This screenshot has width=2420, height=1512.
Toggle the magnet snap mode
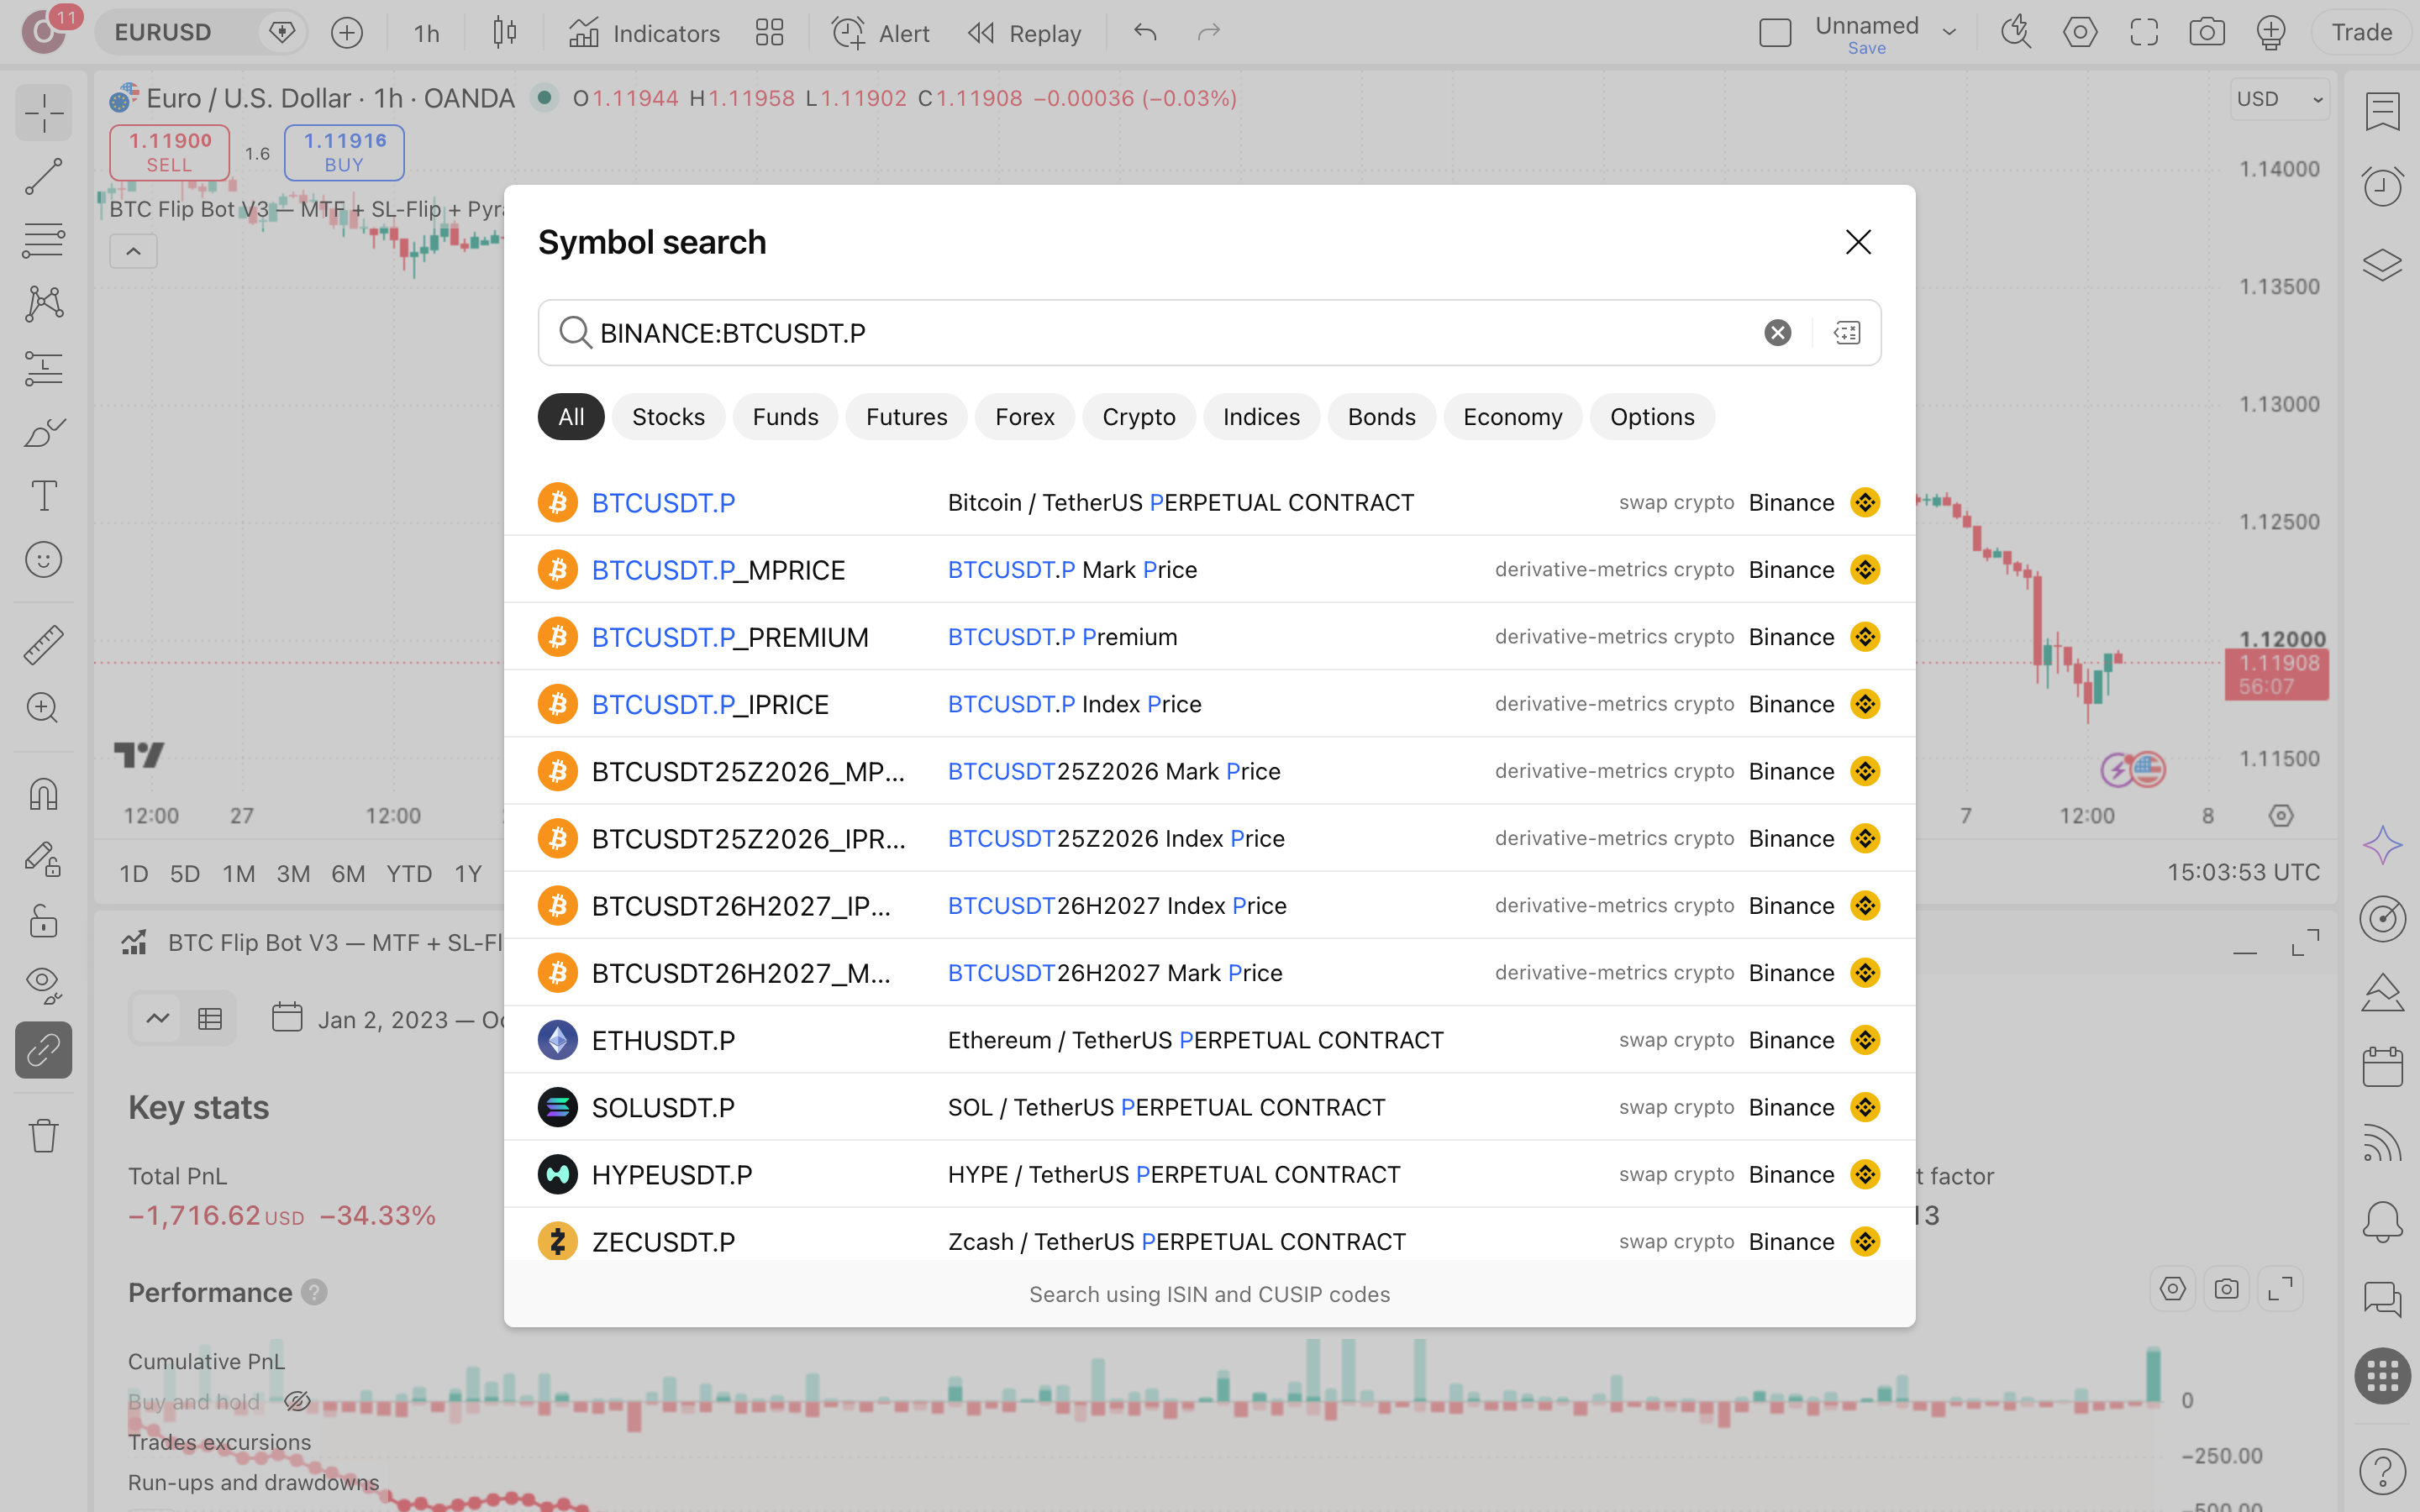[43, 794]
